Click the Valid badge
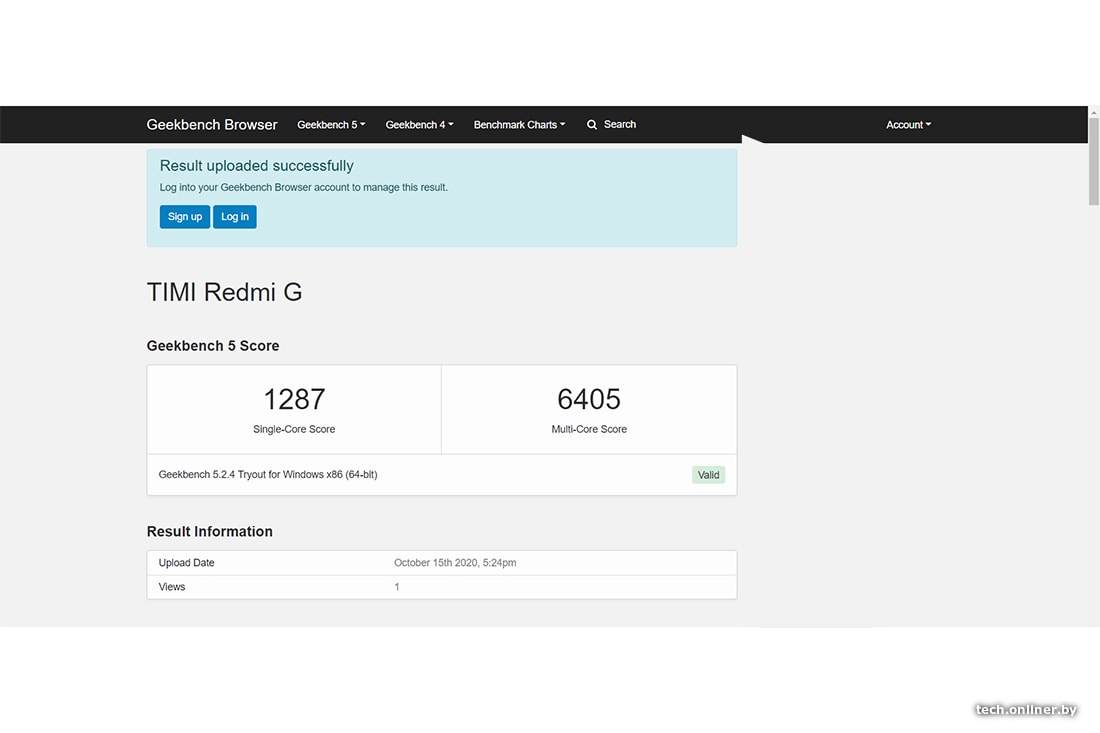Screen dimensions: 1100x733 (x=709, y=475)
